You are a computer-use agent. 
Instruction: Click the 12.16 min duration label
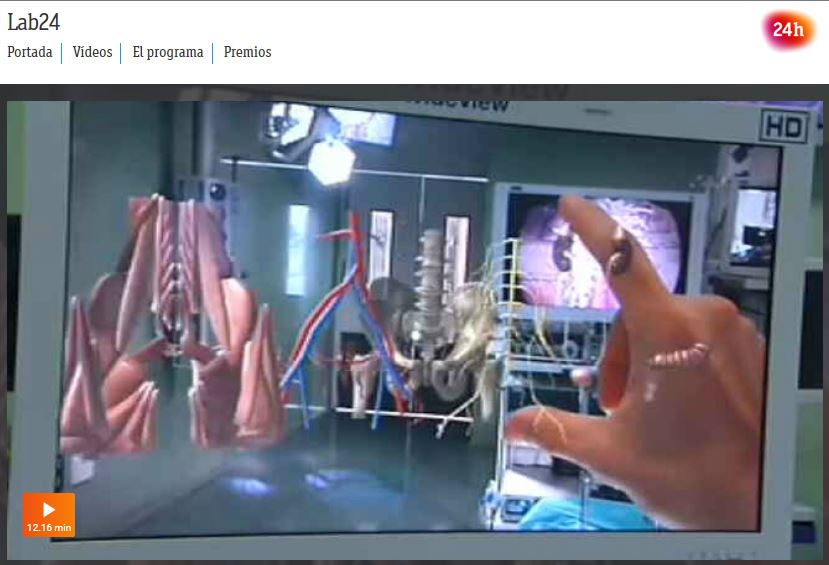49,527
